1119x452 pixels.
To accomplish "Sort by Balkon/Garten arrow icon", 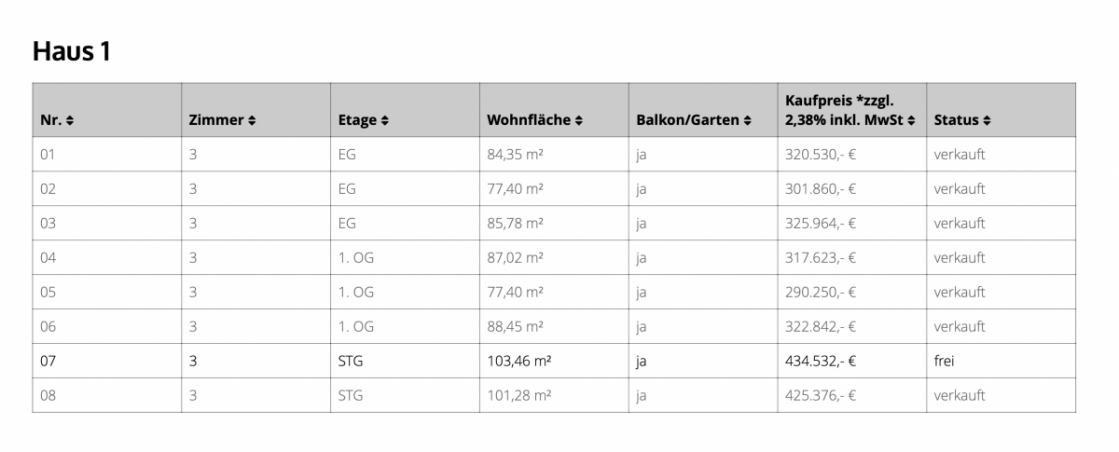I will coord(747,121).
